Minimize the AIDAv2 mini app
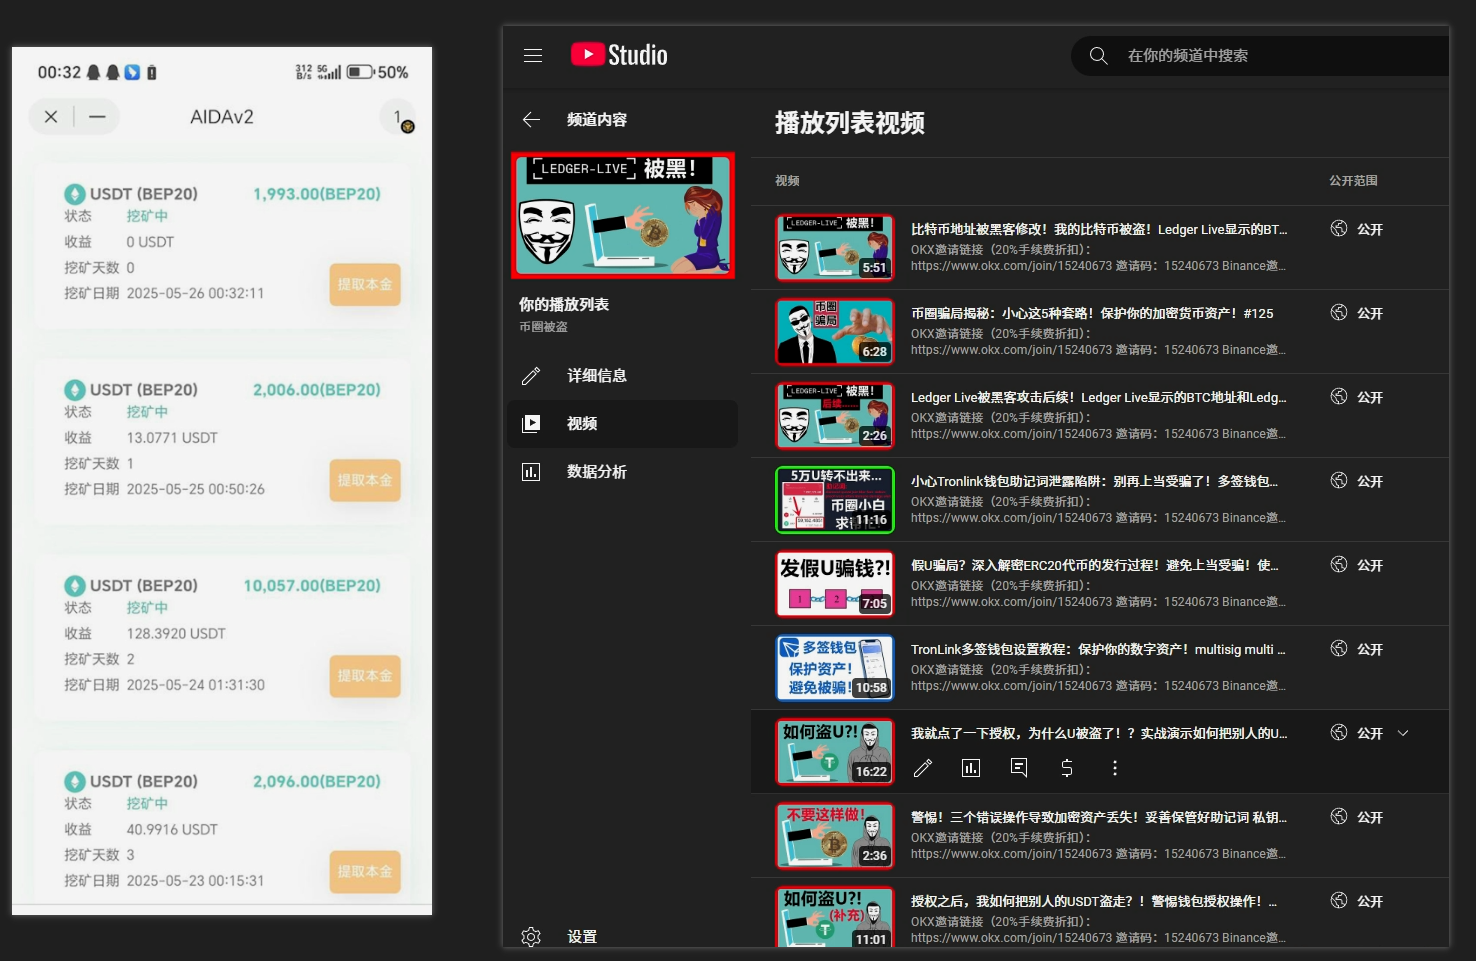 [x=97, y=117]
